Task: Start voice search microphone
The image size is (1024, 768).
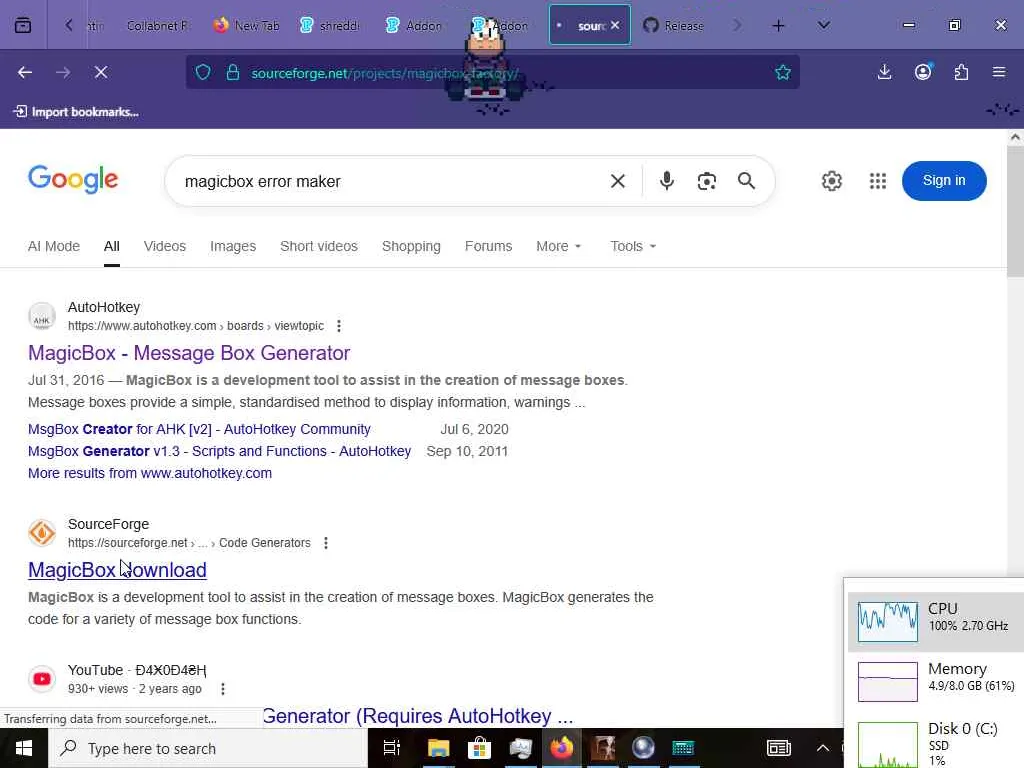Action: pos(666,181)
